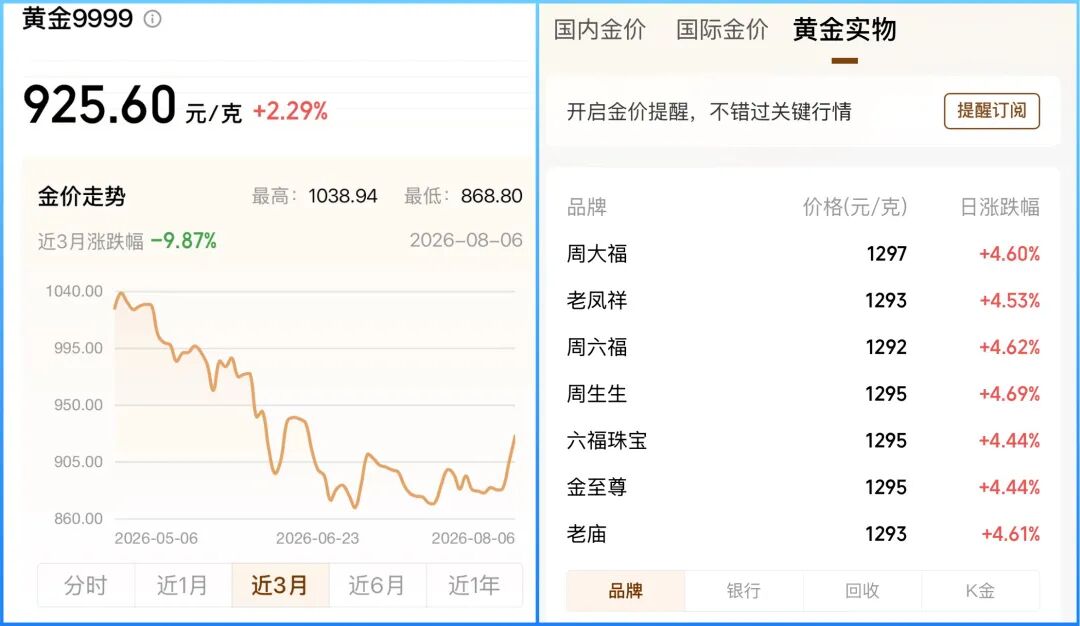Open the 国内金价 tab
Screen dimensions: 1080x626
coord(599,30)
